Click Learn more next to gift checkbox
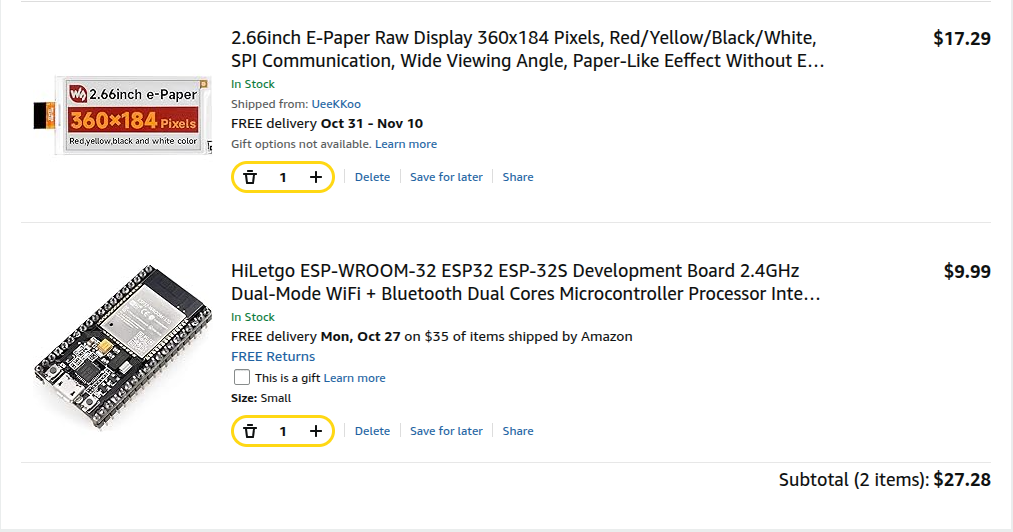Image resolution: width=1013 pixels, height=532 pixels. (354, 378)
